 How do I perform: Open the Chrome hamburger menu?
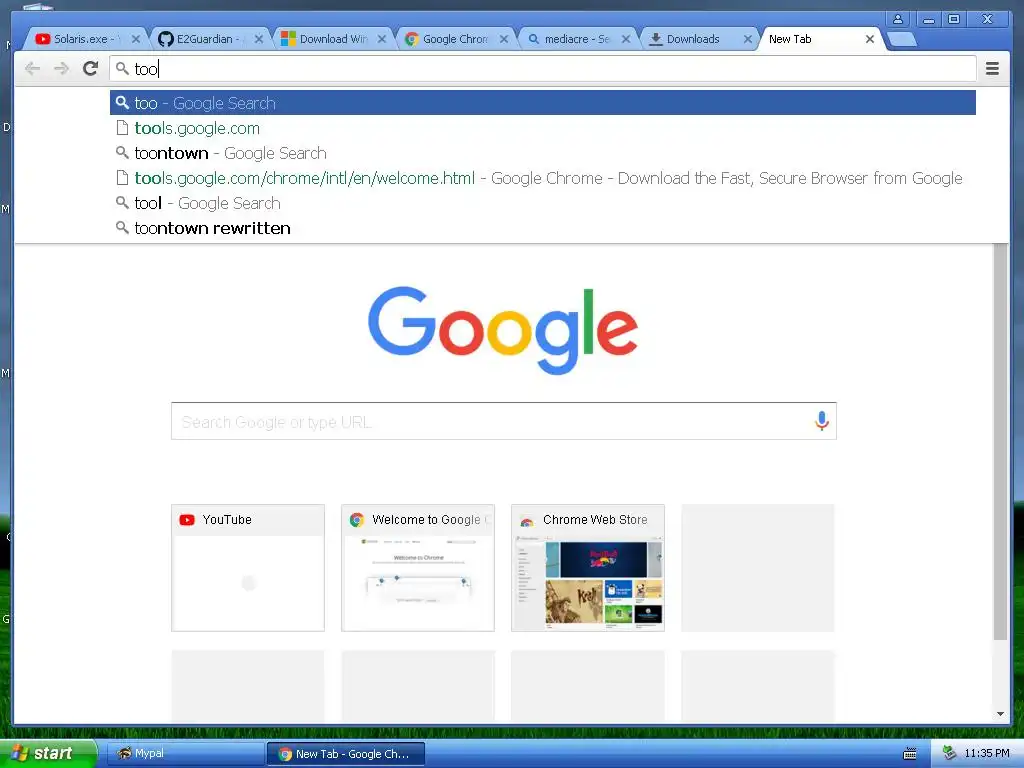(x=992, y=69)
